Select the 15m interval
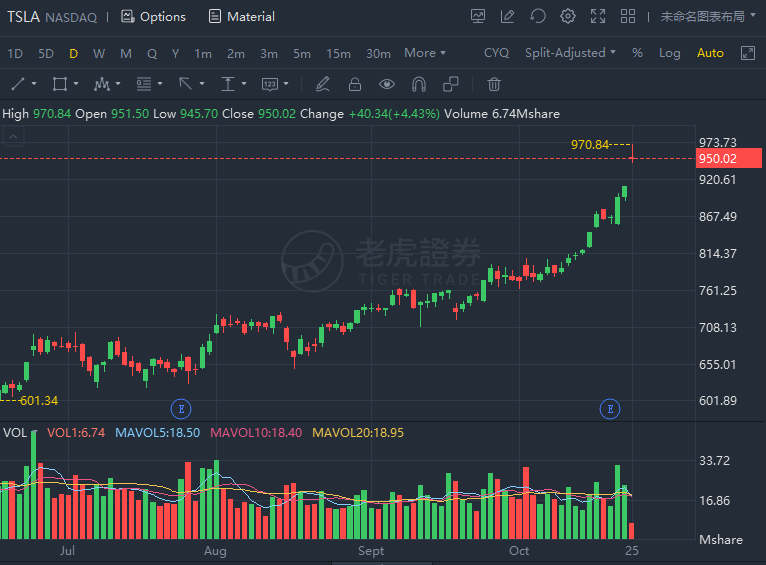The height and width of the screenshot is (565, 766). click(338, 53)
